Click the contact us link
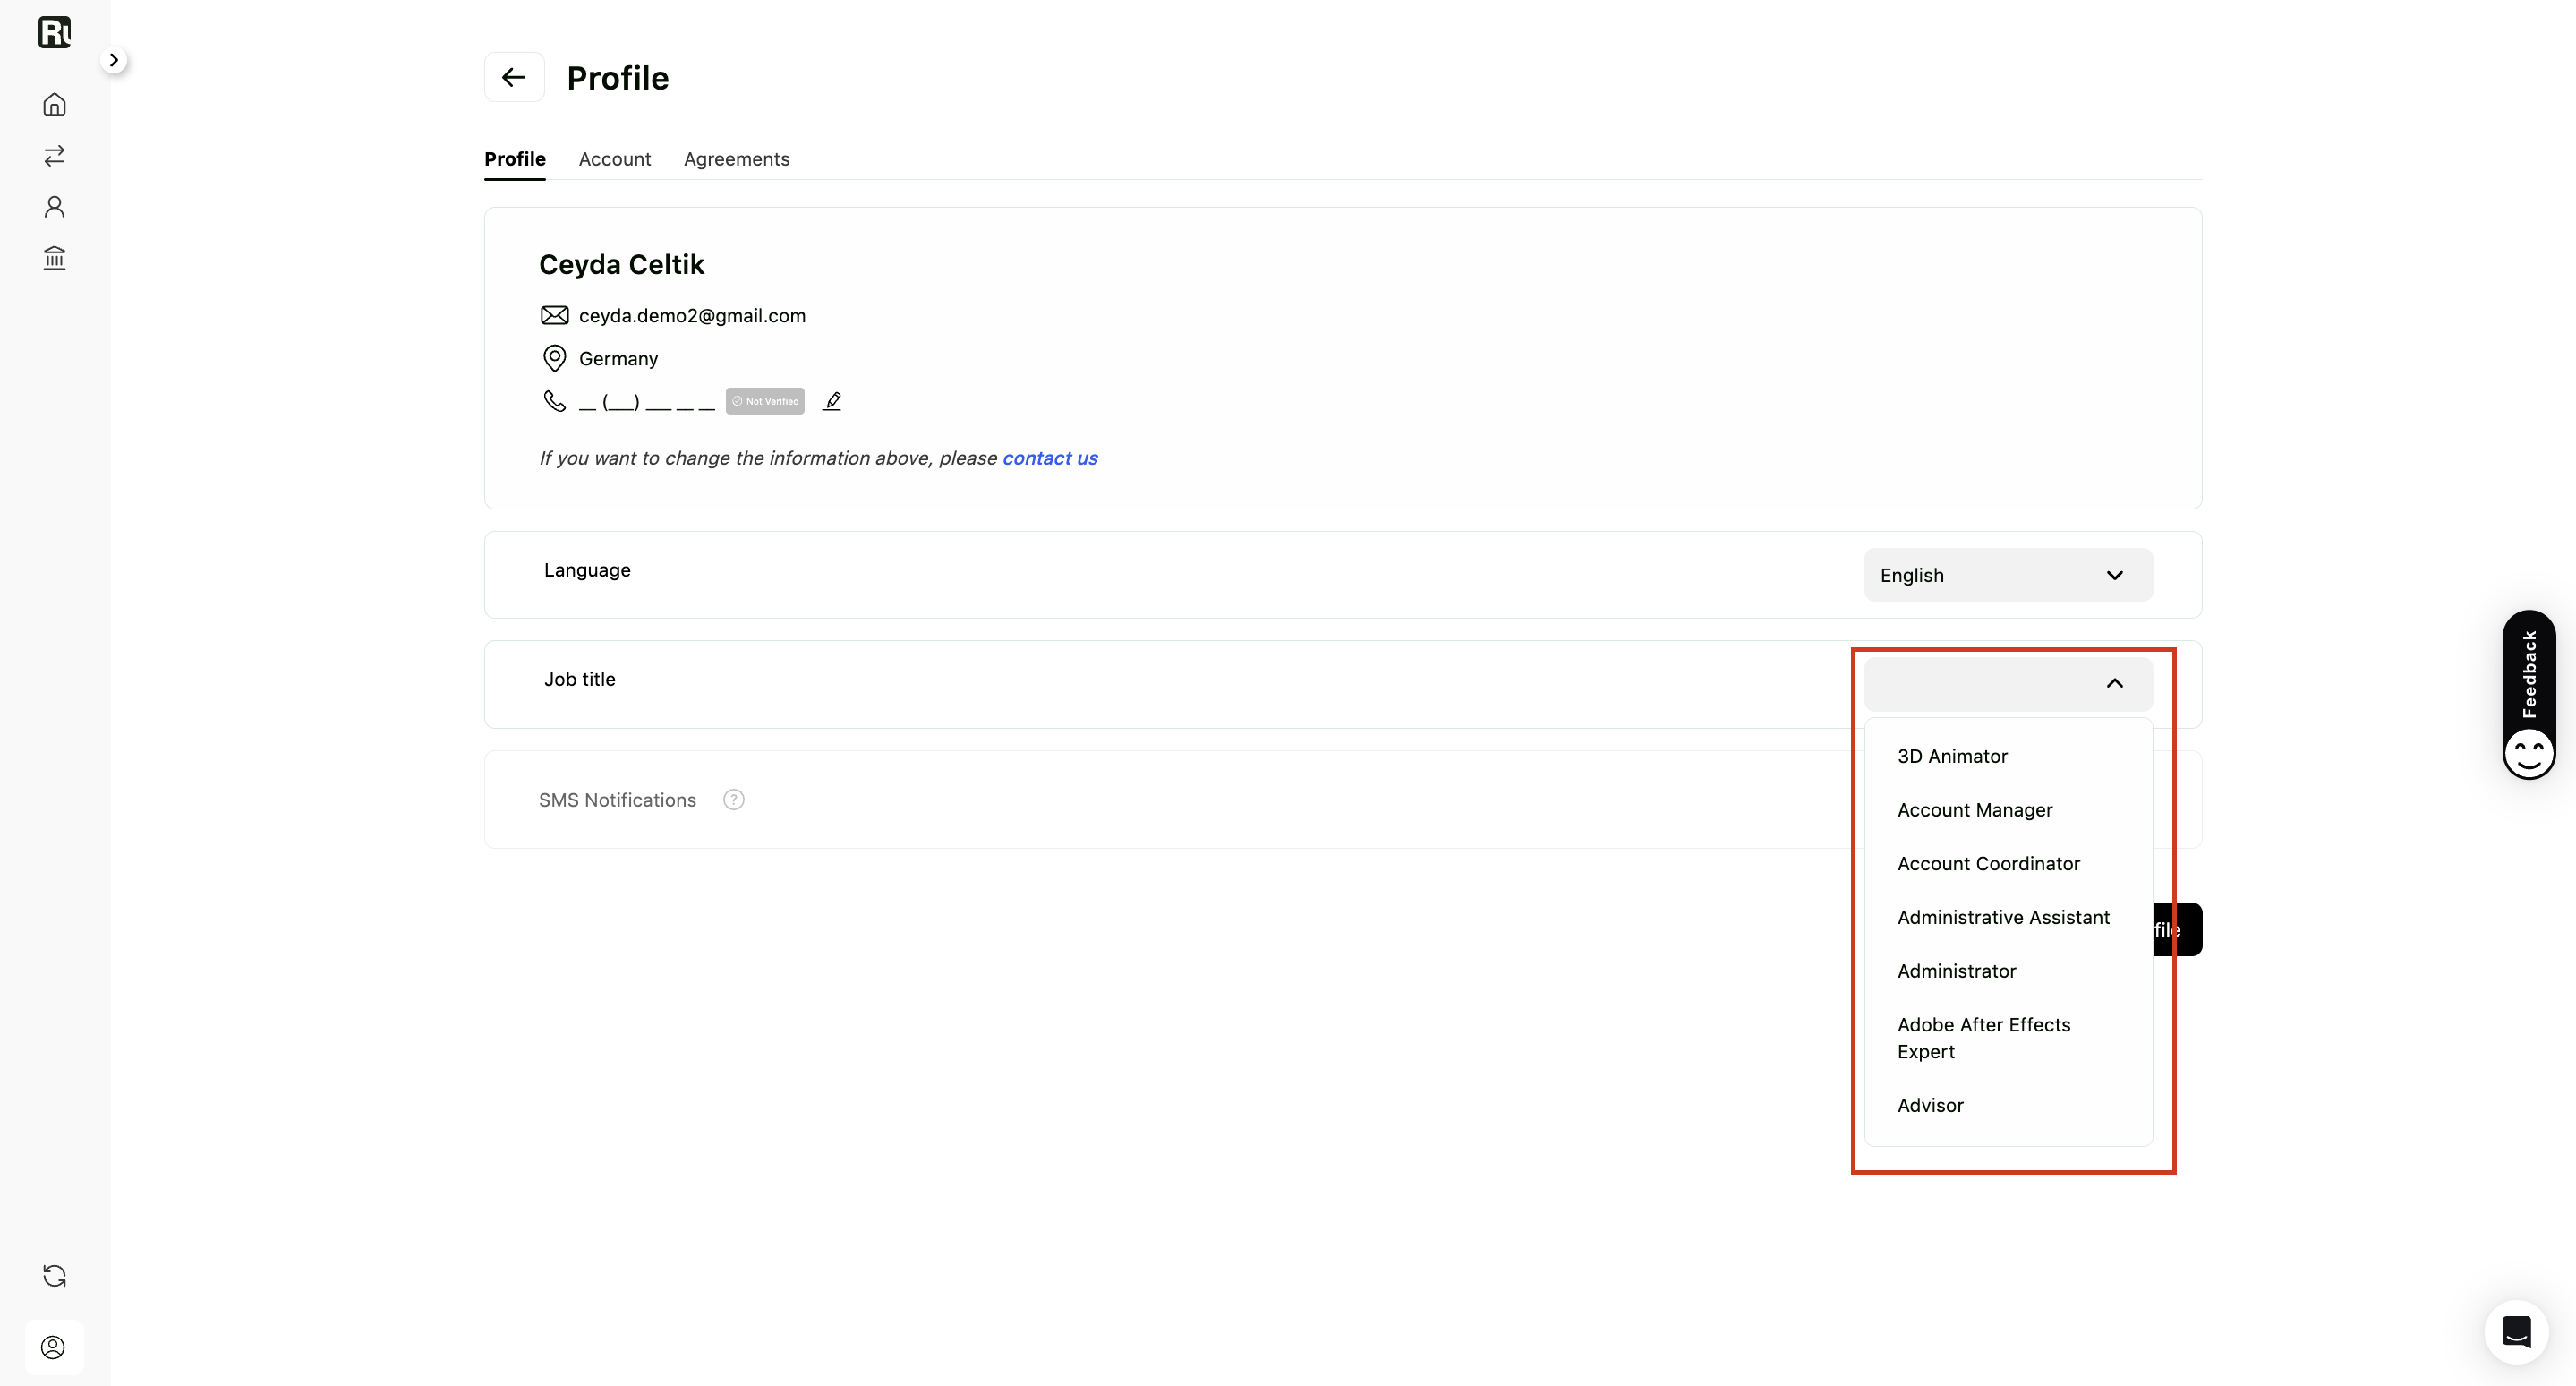 pyautogui.click(x=1050, y=458)
